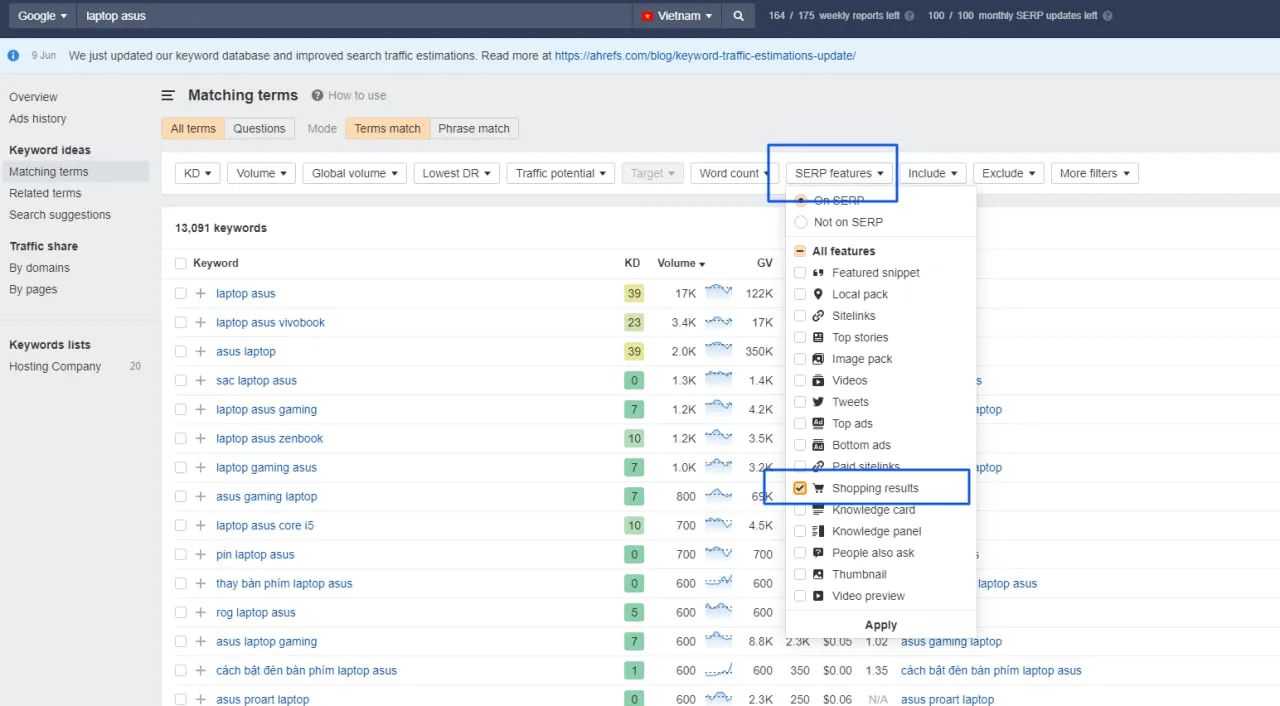This screenshot has height=706, width=1280.
Task: Click the info icon on the 9 Jun update banner
Action: coord(13,55)
